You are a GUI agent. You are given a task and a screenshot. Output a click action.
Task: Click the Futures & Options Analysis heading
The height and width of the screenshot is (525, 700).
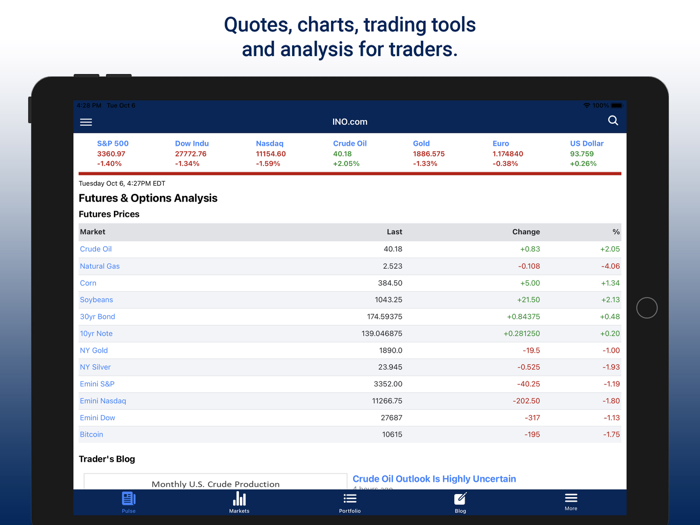click(148, 198)
